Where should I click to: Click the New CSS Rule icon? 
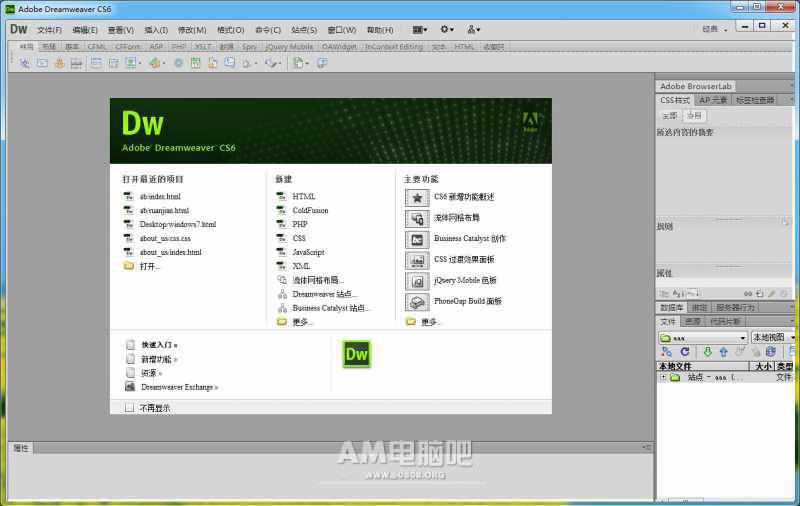[760, 294]
